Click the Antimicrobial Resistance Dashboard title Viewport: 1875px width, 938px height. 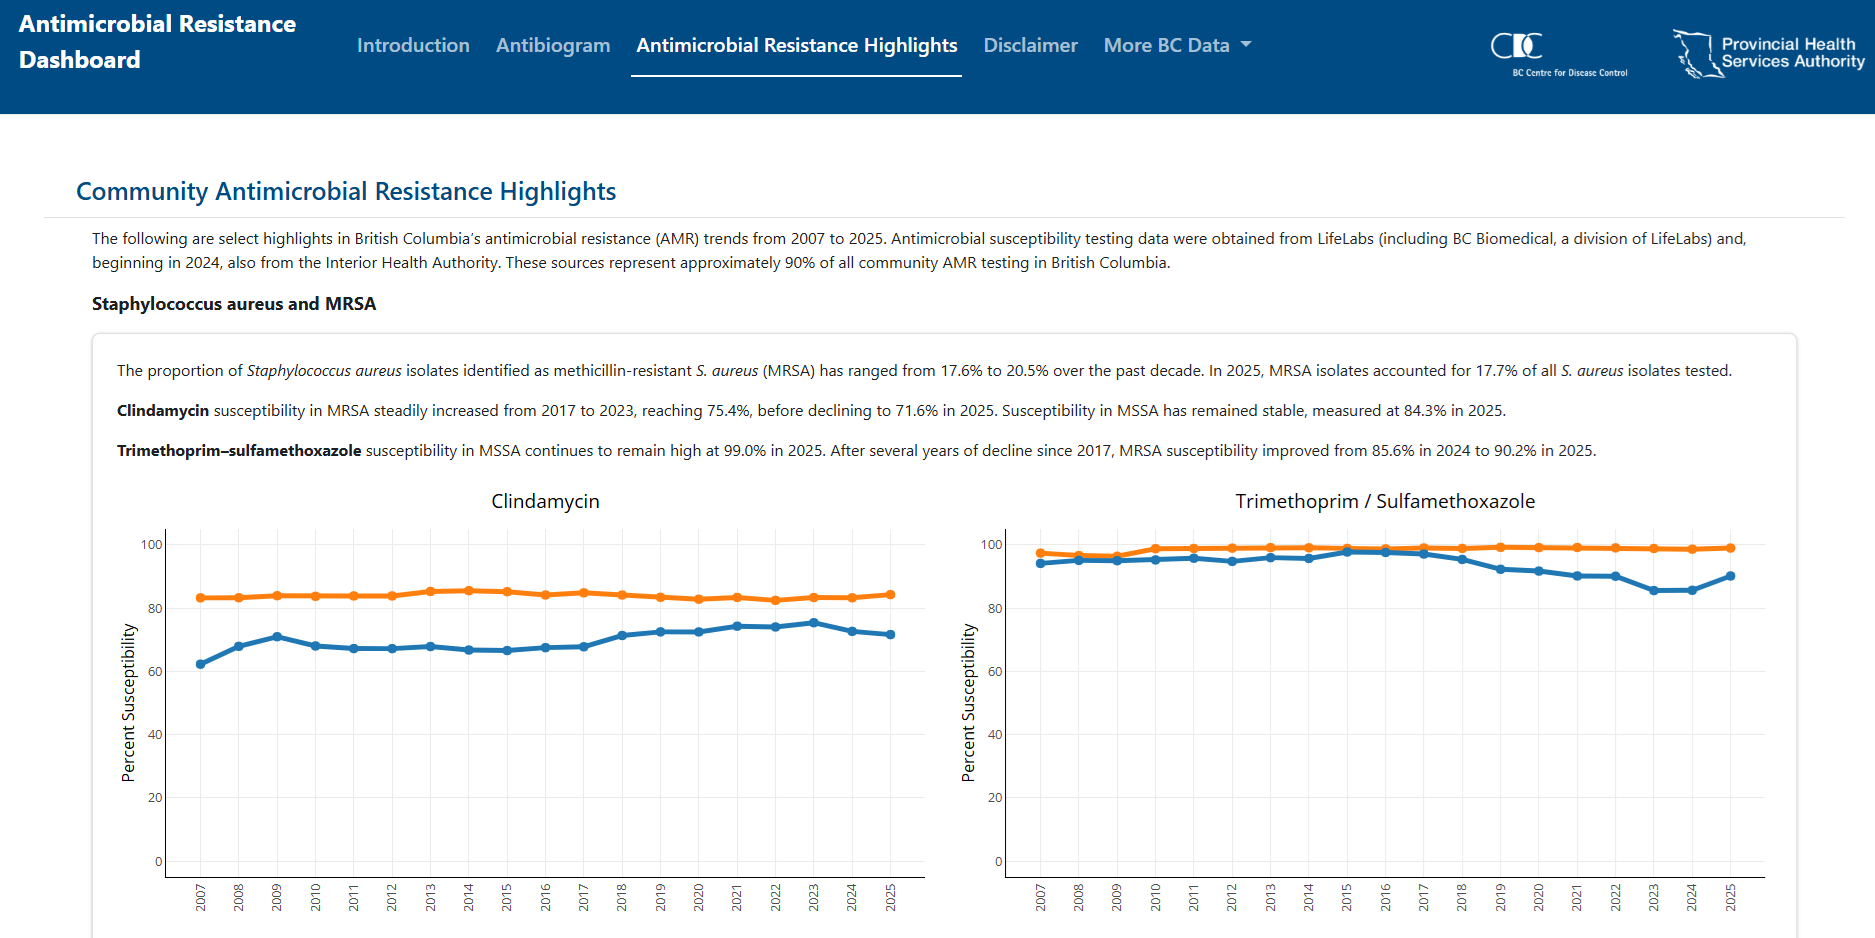tap(157, 42)
